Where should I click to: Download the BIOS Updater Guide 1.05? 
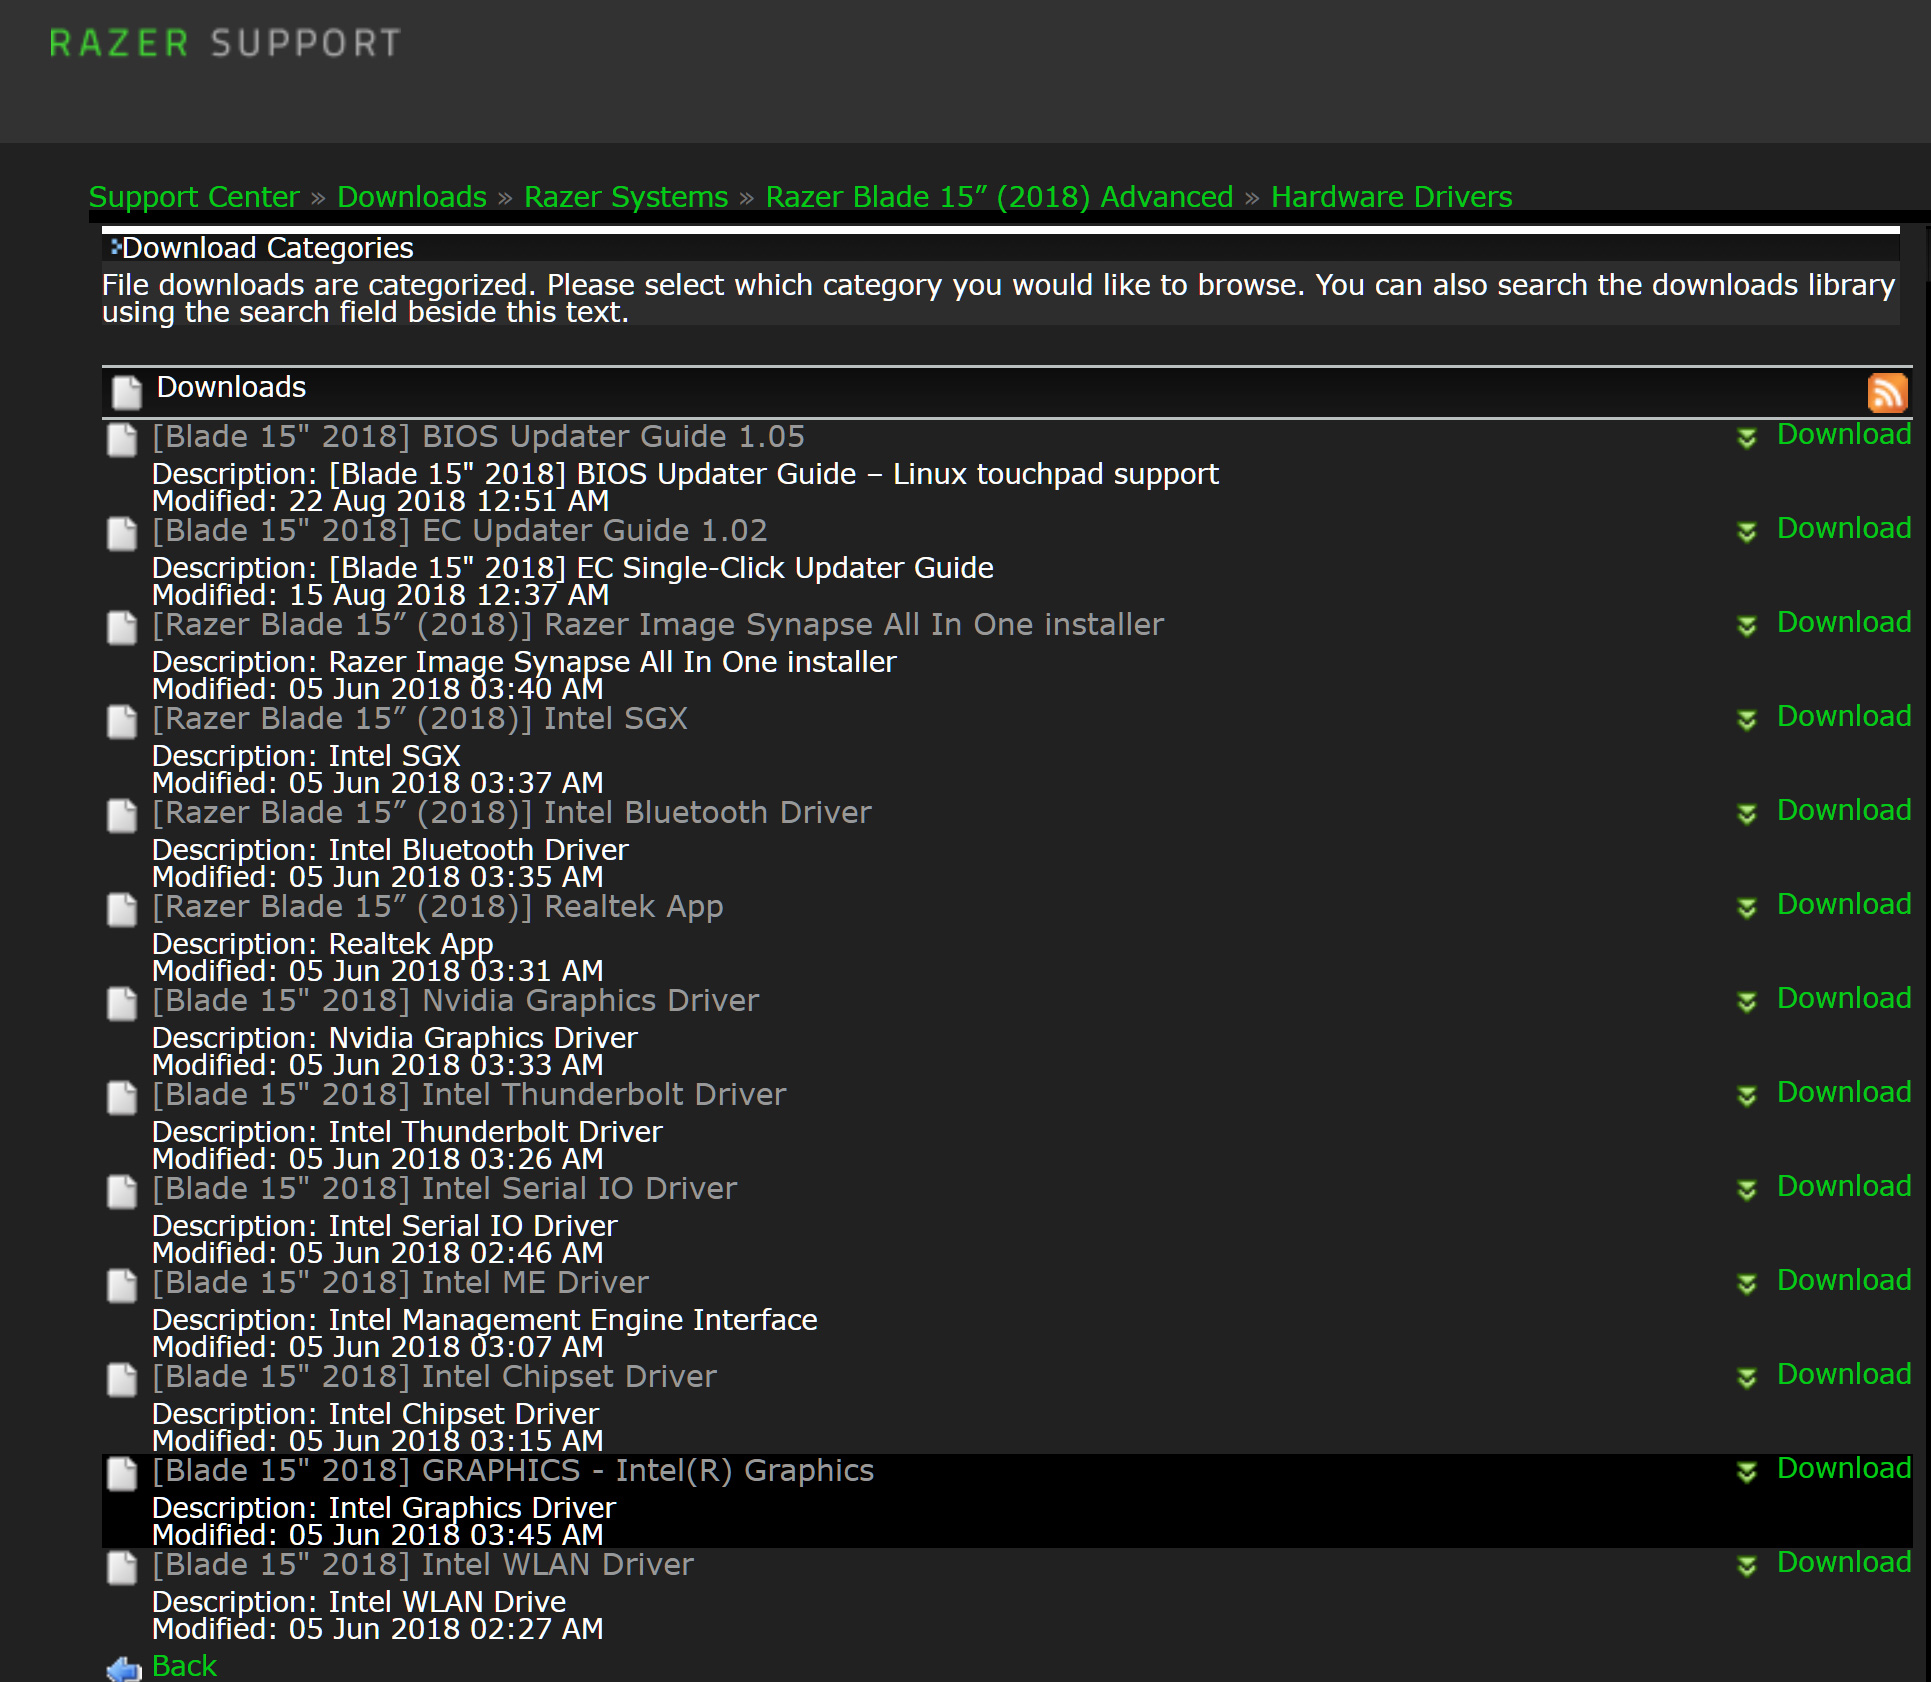click(x=1844, y=434)
